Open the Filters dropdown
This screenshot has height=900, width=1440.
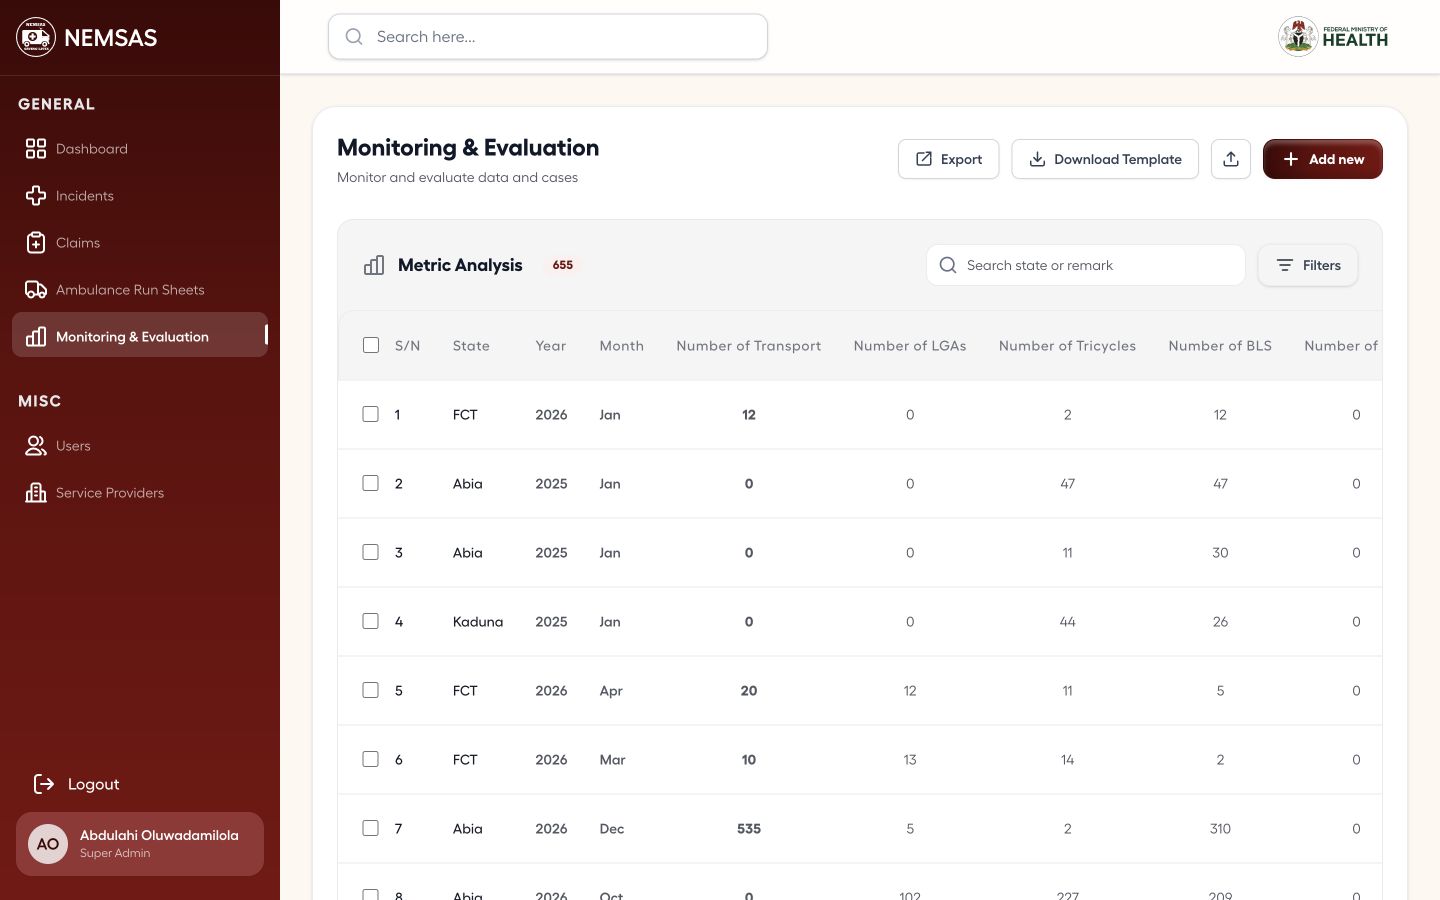(x=1308, y=265)
